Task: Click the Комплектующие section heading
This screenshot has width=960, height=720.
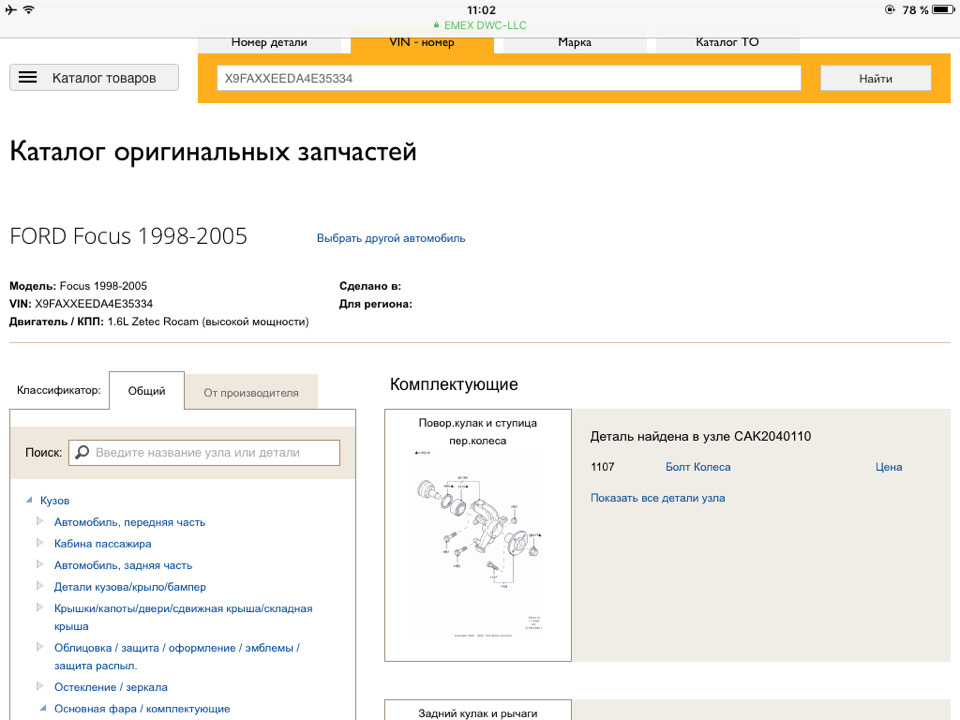Action: (x=454, y=384)
